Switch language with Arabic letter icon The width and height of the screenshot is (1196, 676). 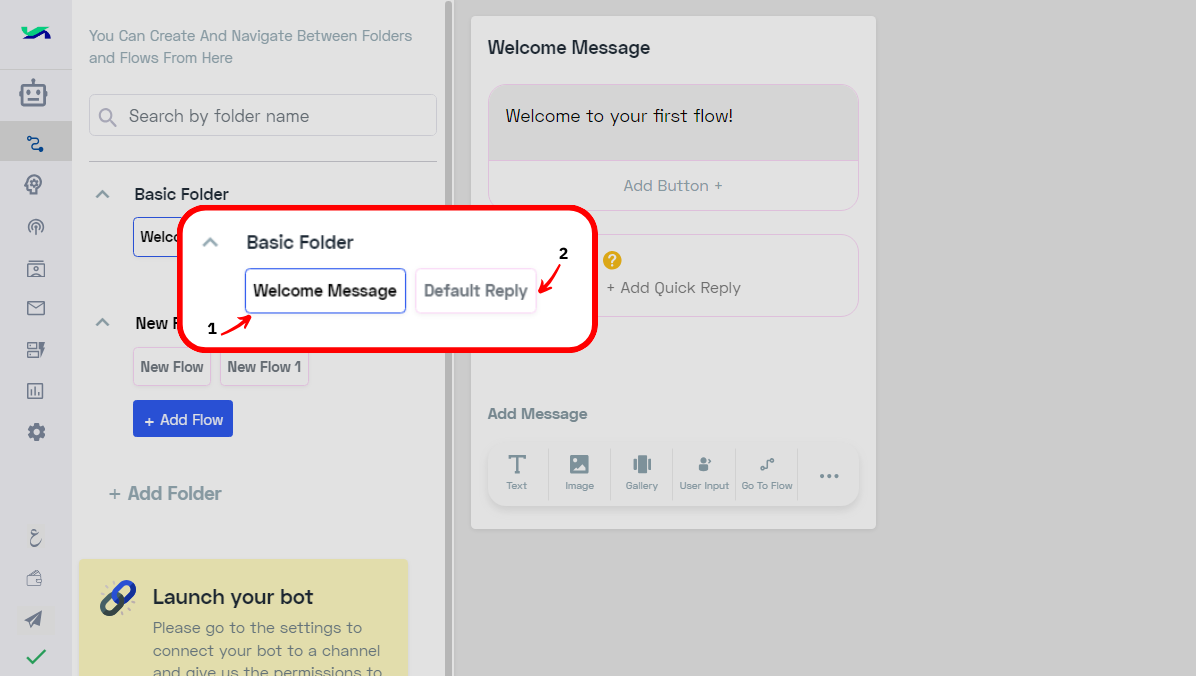[x=35, y=538]
